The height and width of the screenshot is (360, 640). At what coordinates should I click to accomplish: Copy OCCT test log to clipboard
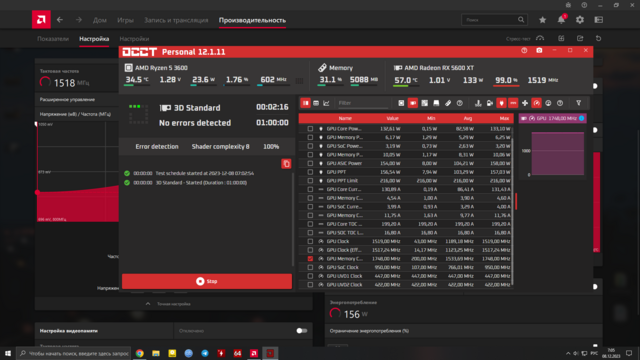[286, 164]
